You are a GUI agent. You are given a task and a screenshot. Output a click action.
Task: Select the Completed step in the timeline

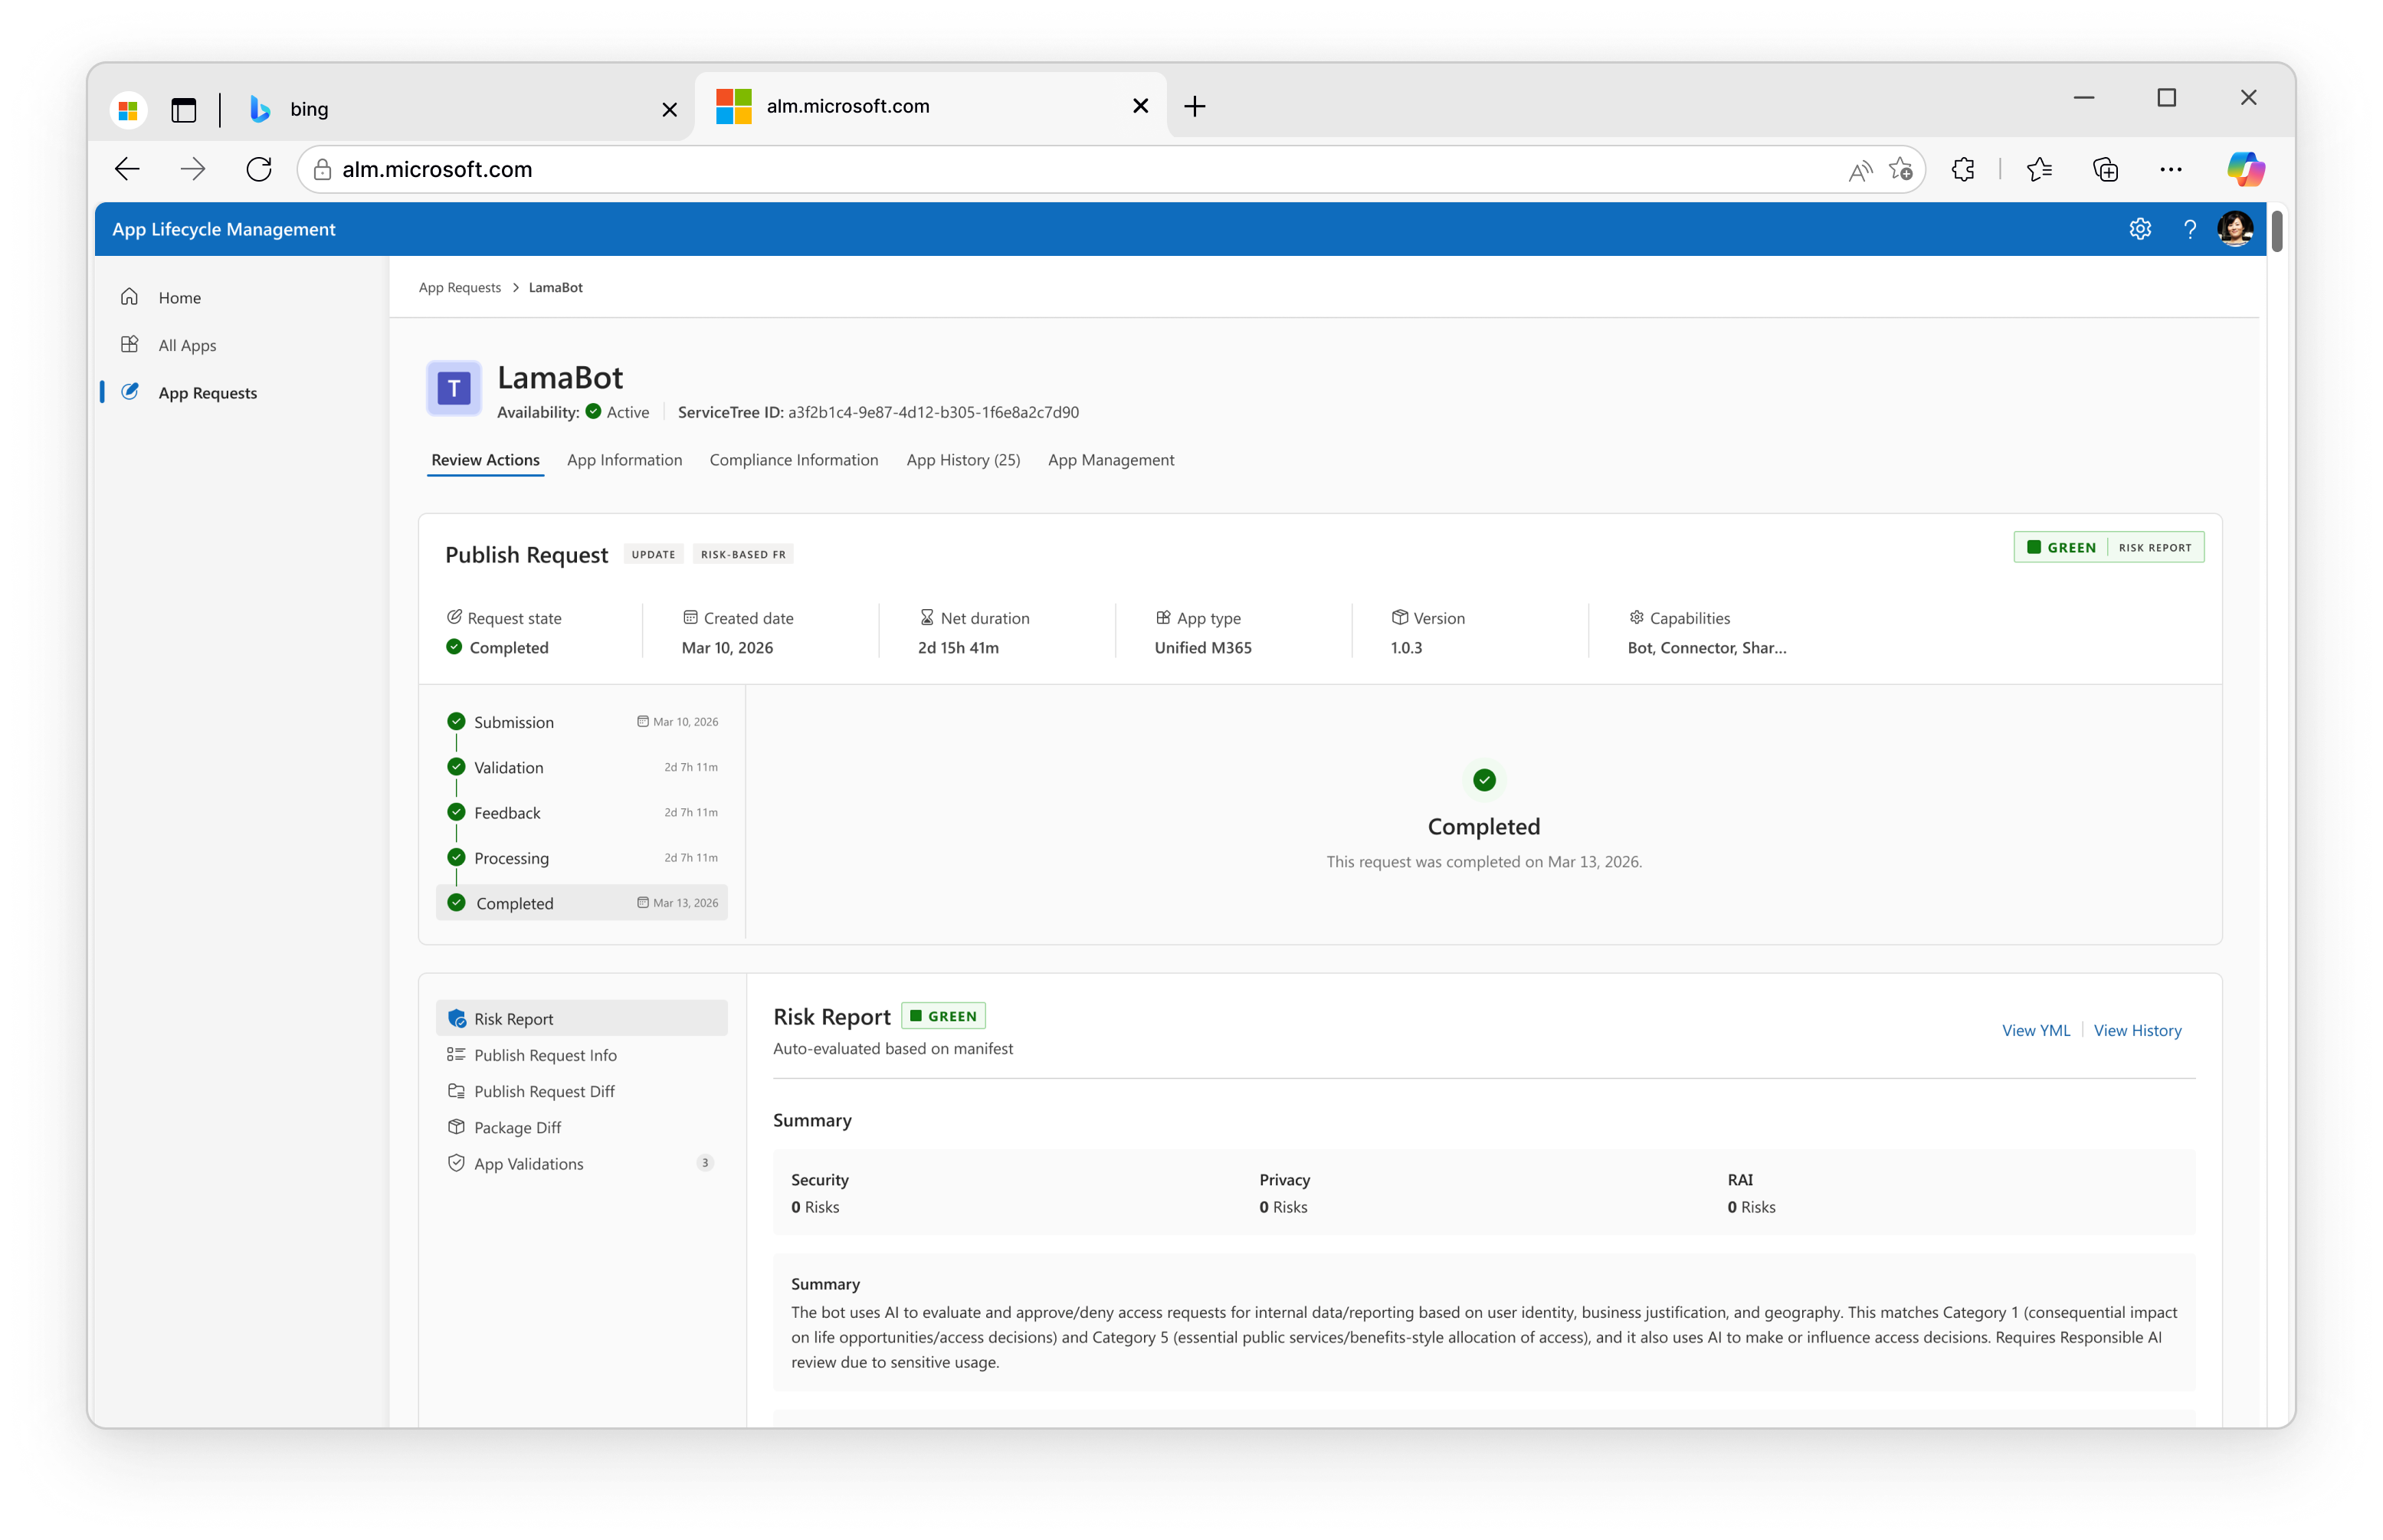point(582,903)
